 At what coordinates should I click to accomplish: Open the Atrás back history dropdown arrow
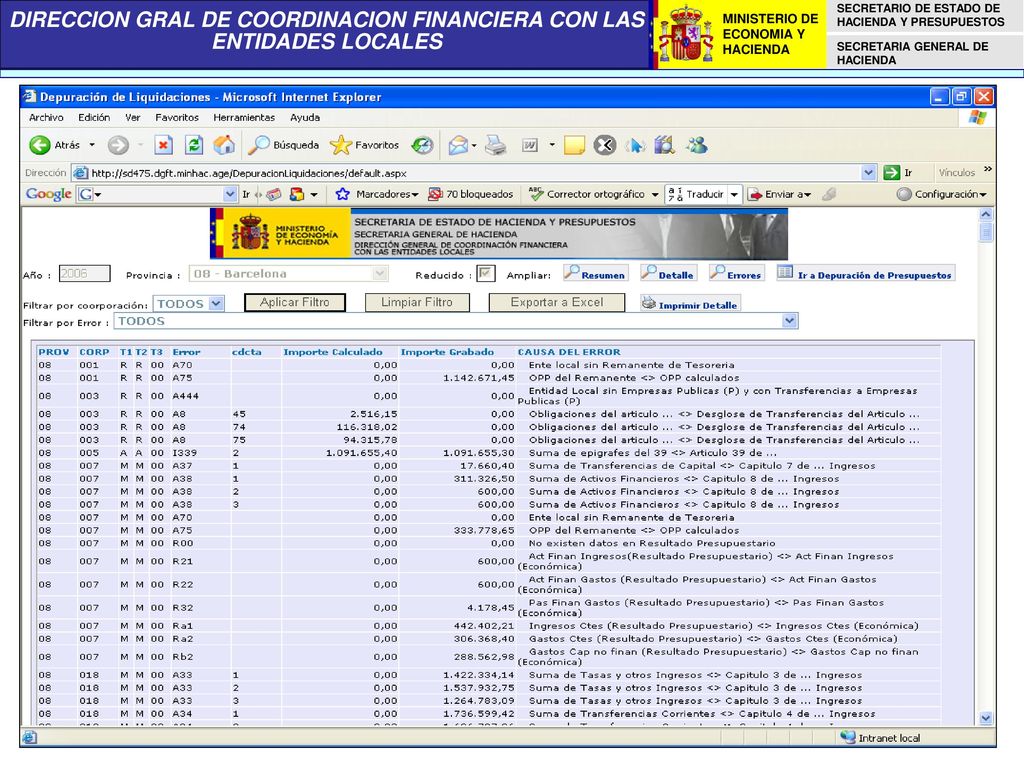point(92,145)
